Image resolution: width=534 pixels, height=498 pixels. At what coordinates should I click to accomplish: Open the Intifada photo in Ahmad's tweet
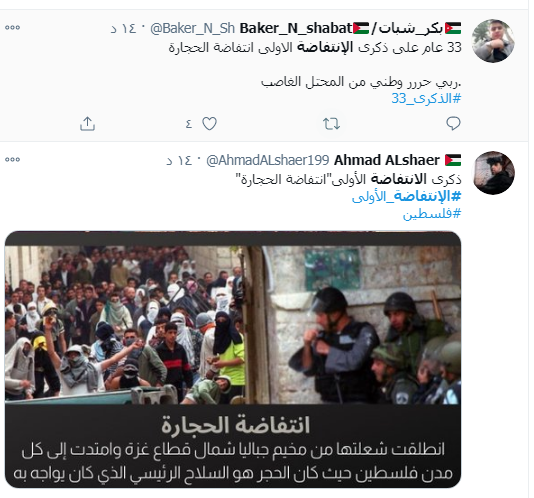[x=233, y=359]
